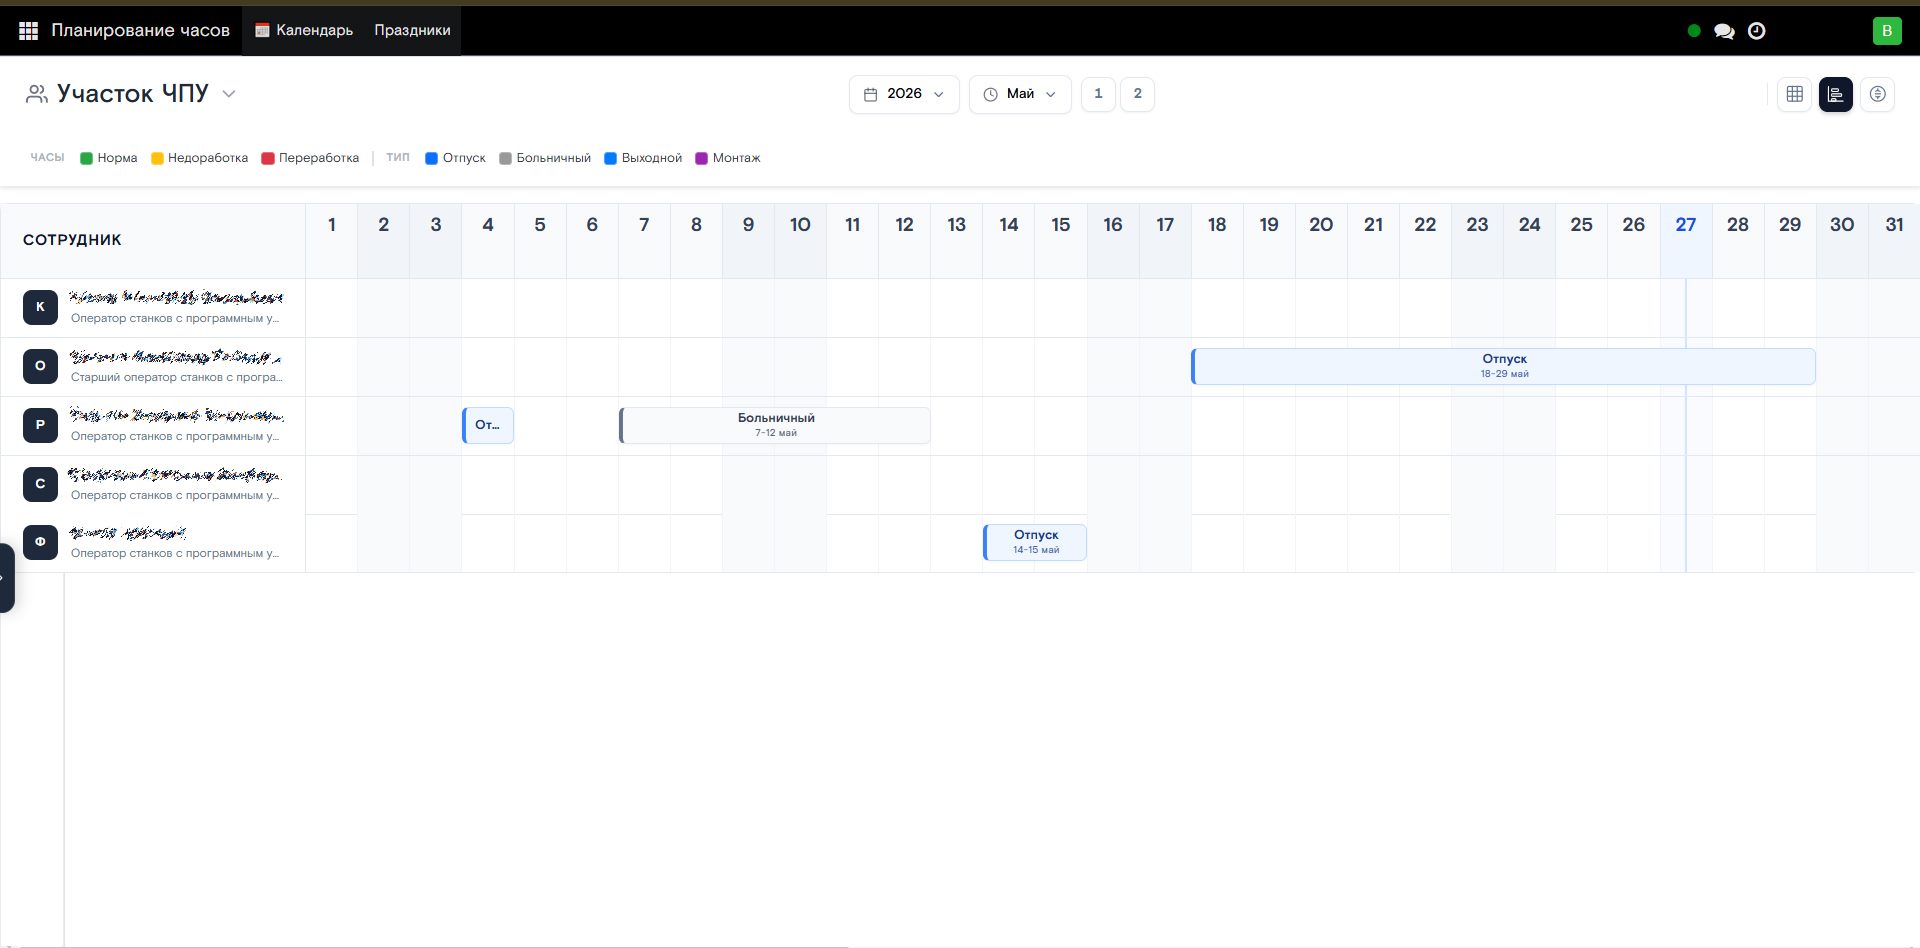Open the Календарь menu
Image resolution: width=1920 pixels, height=948 pixels.
[304, 31]
